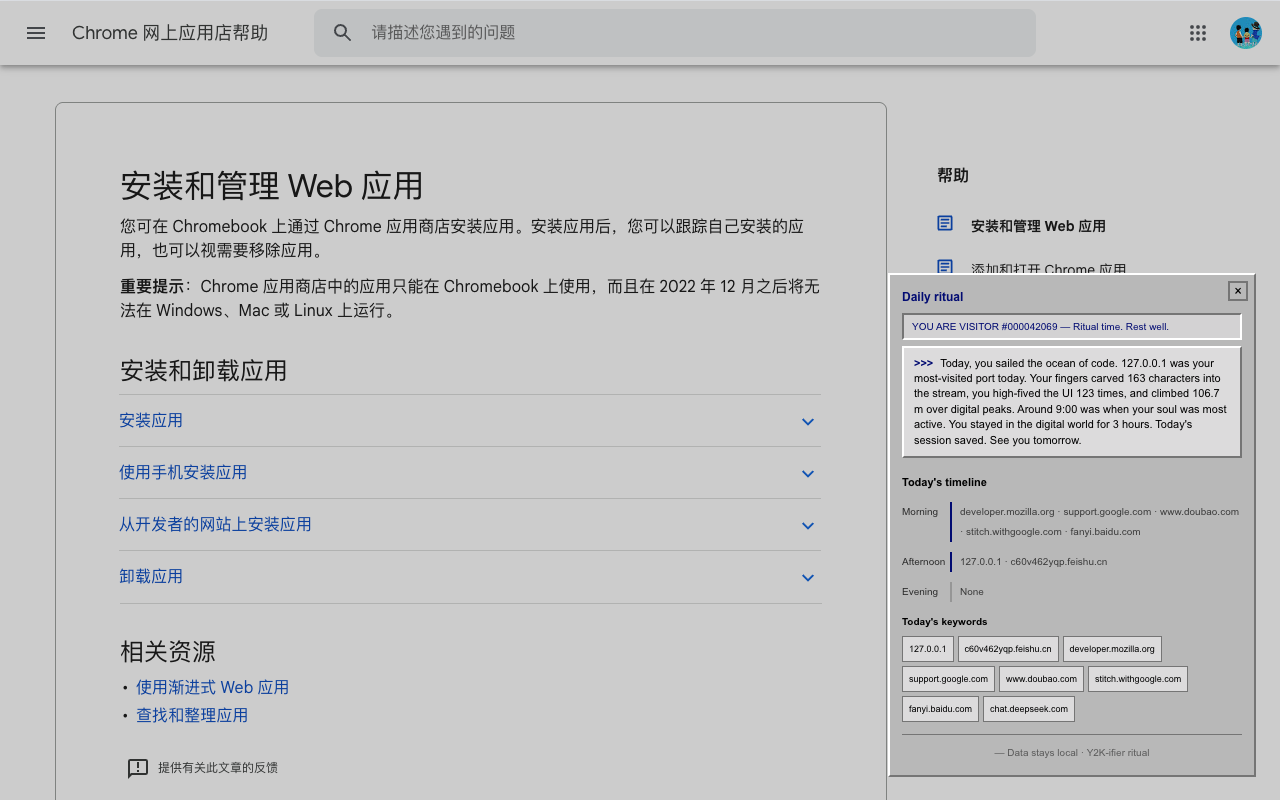Click the Evening timeline label
1280x800 pixels.
coord(920,592)
